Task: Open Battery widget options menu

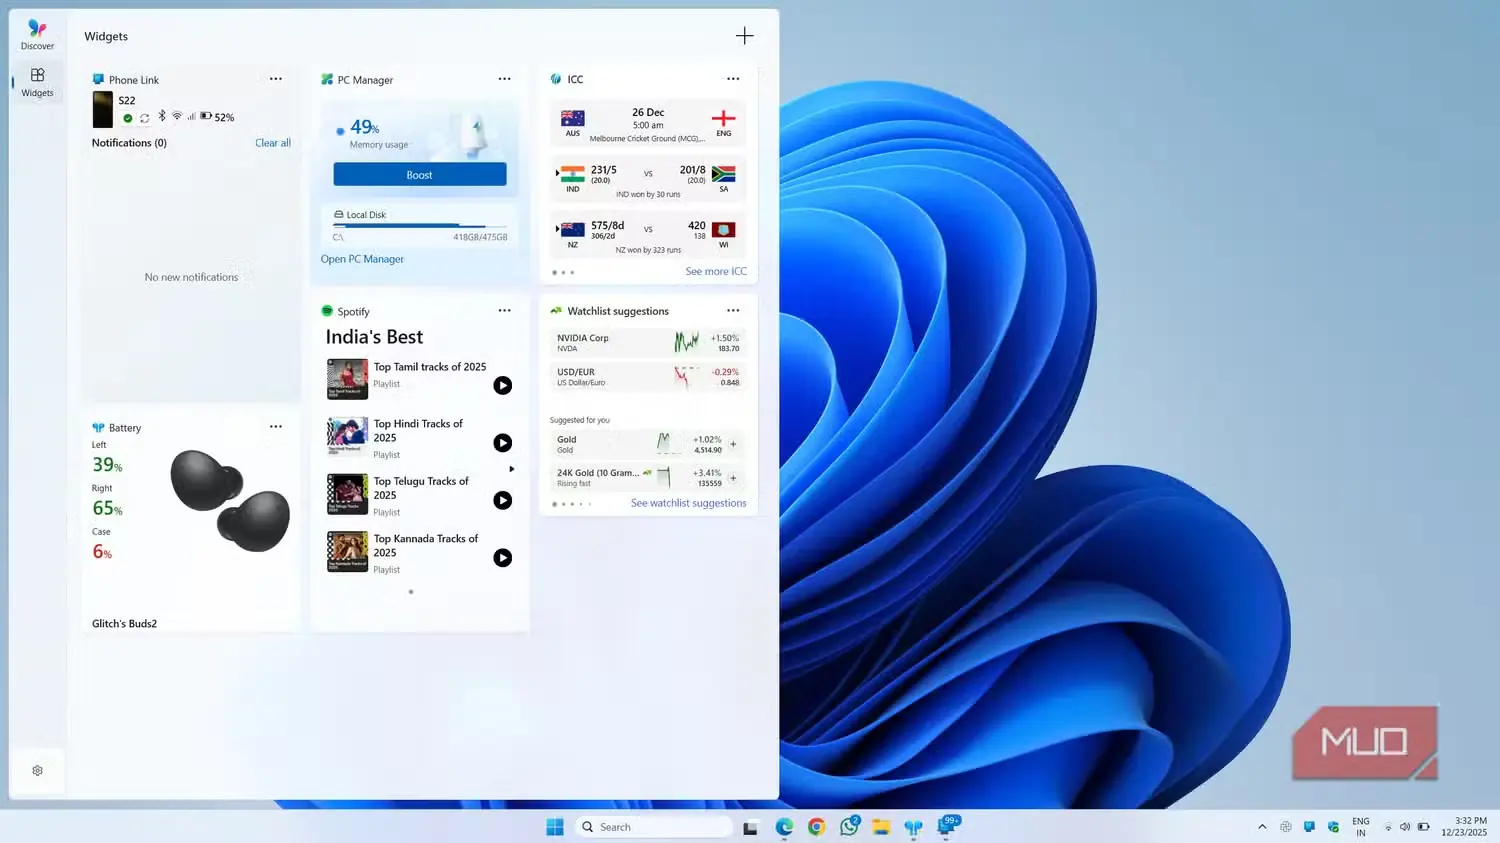Action: 275,427
